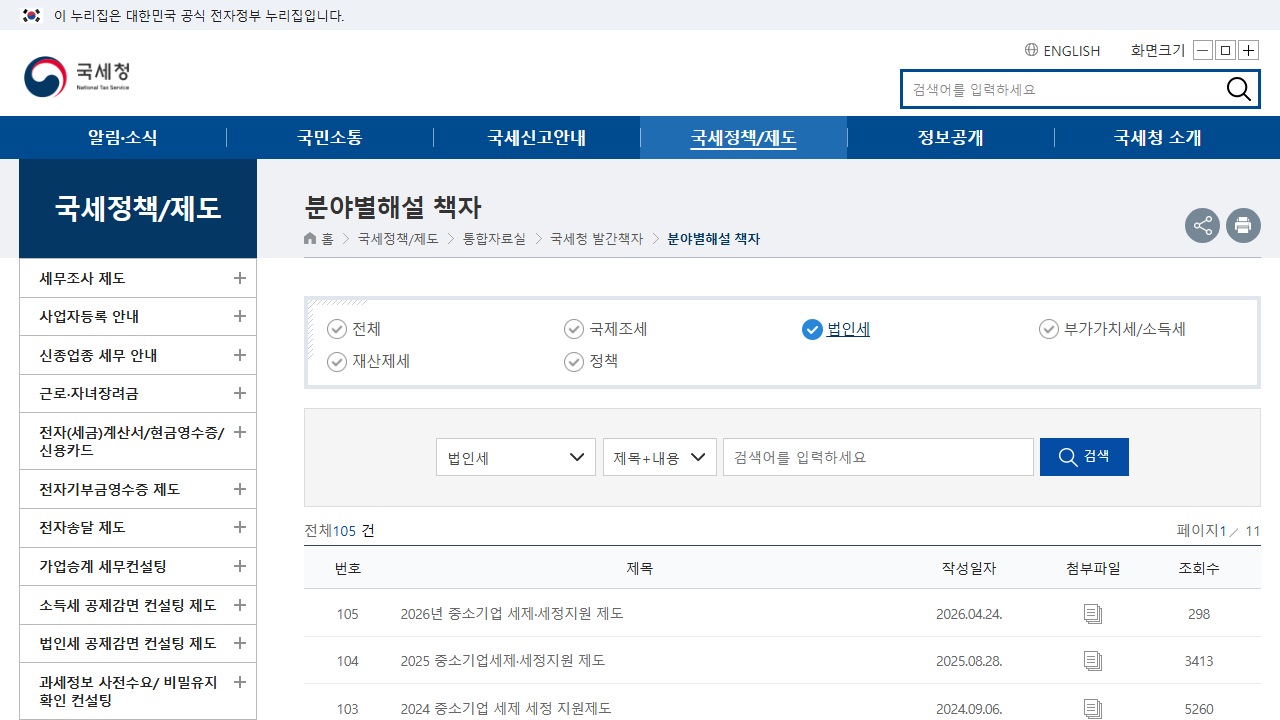Click the home icon in breadcrumb
Screen dimensions: 1280x720
tap(311, 239)
